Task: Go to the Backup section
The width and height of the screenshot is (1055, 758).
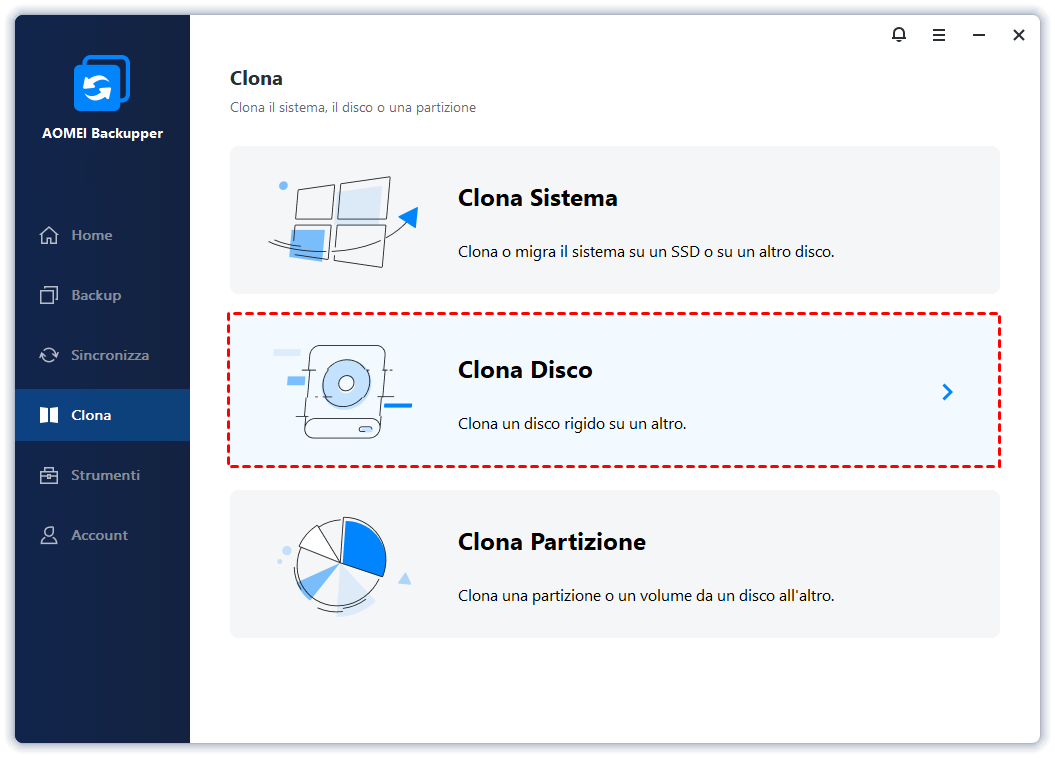Action: click(96, 295)
